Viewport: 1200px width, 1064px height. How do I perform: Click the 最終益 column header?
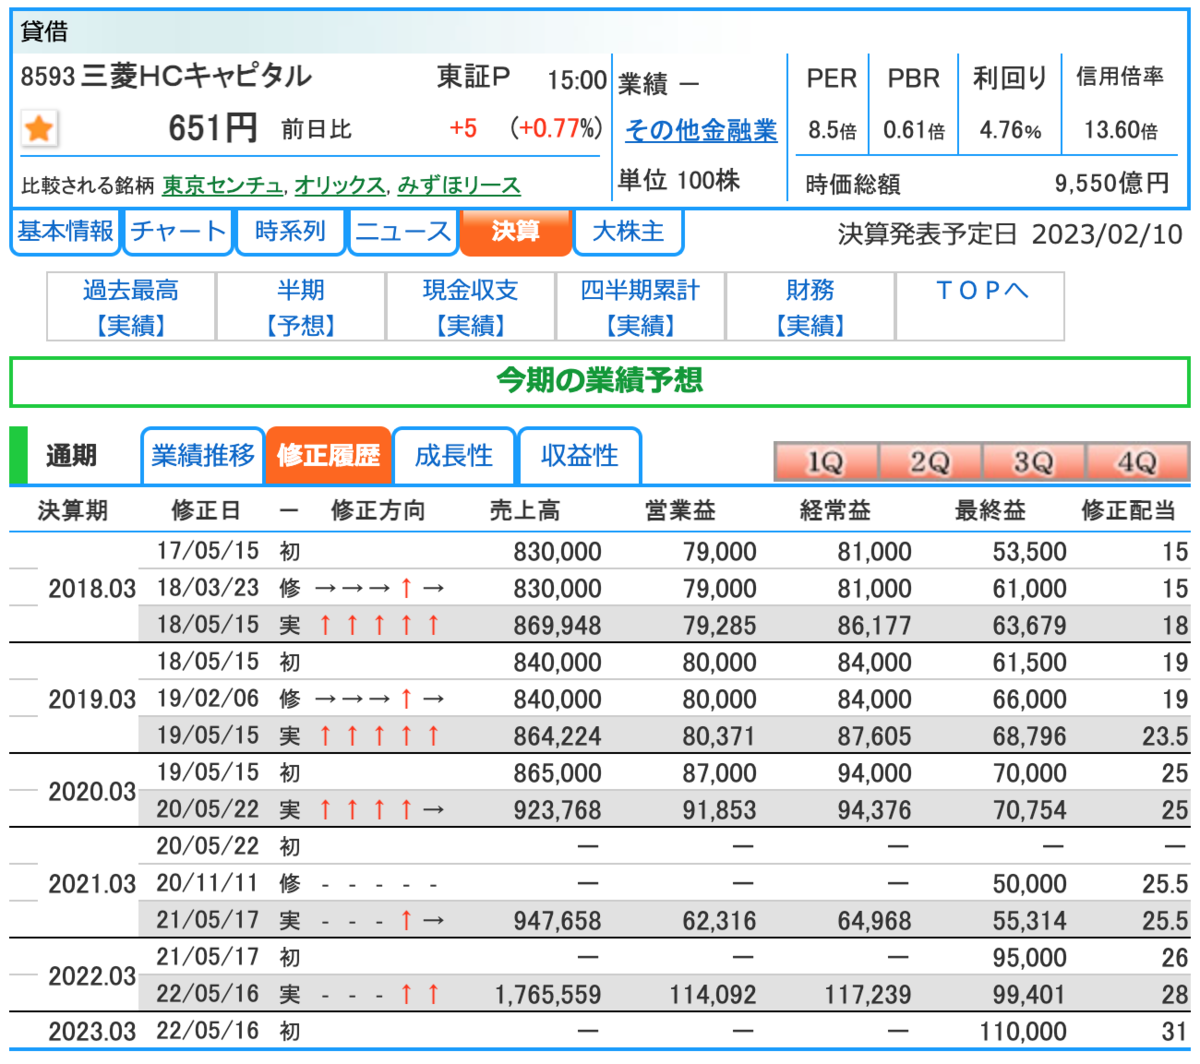pyautogui.click(x=991, y=511)
